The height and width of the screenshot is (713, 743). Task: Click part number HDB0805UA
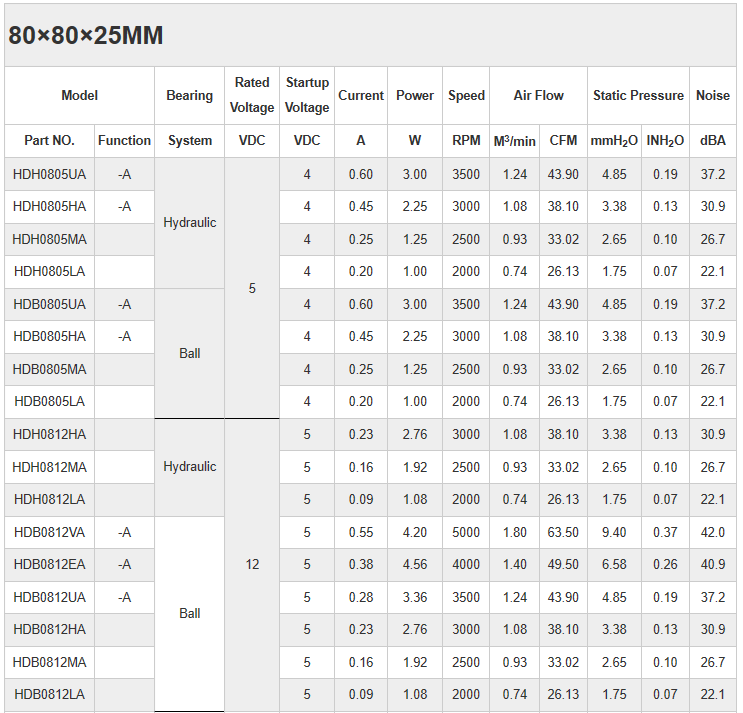tap(50, 304)
